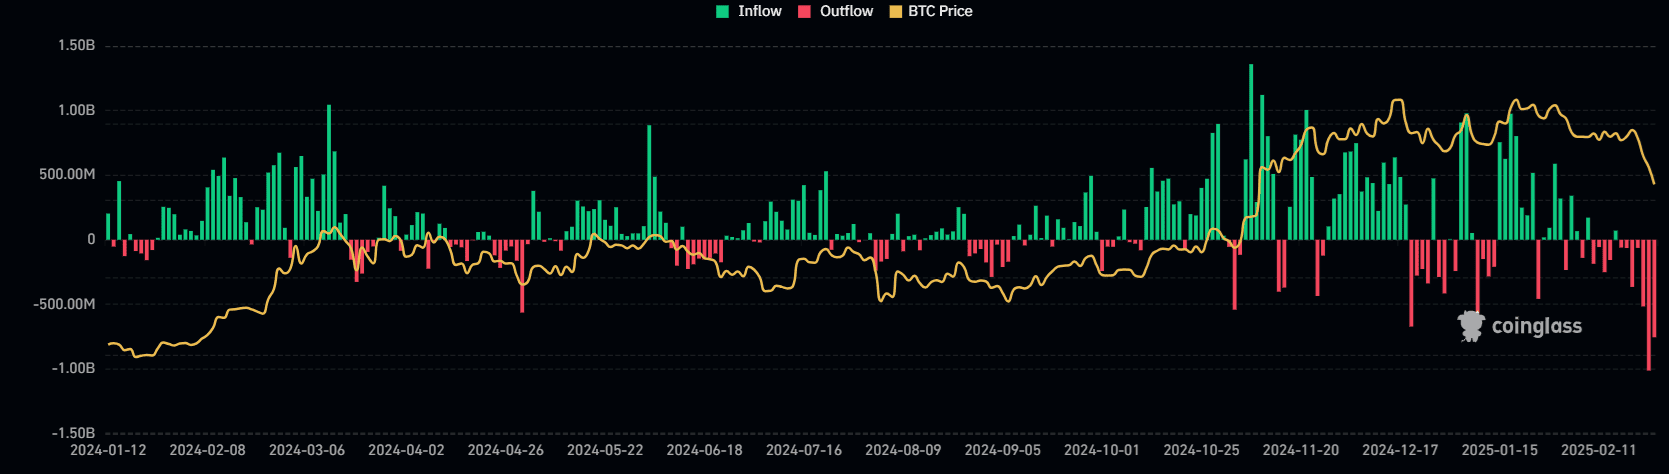Click the 2024-08-09 date axis label

point(903,450)
